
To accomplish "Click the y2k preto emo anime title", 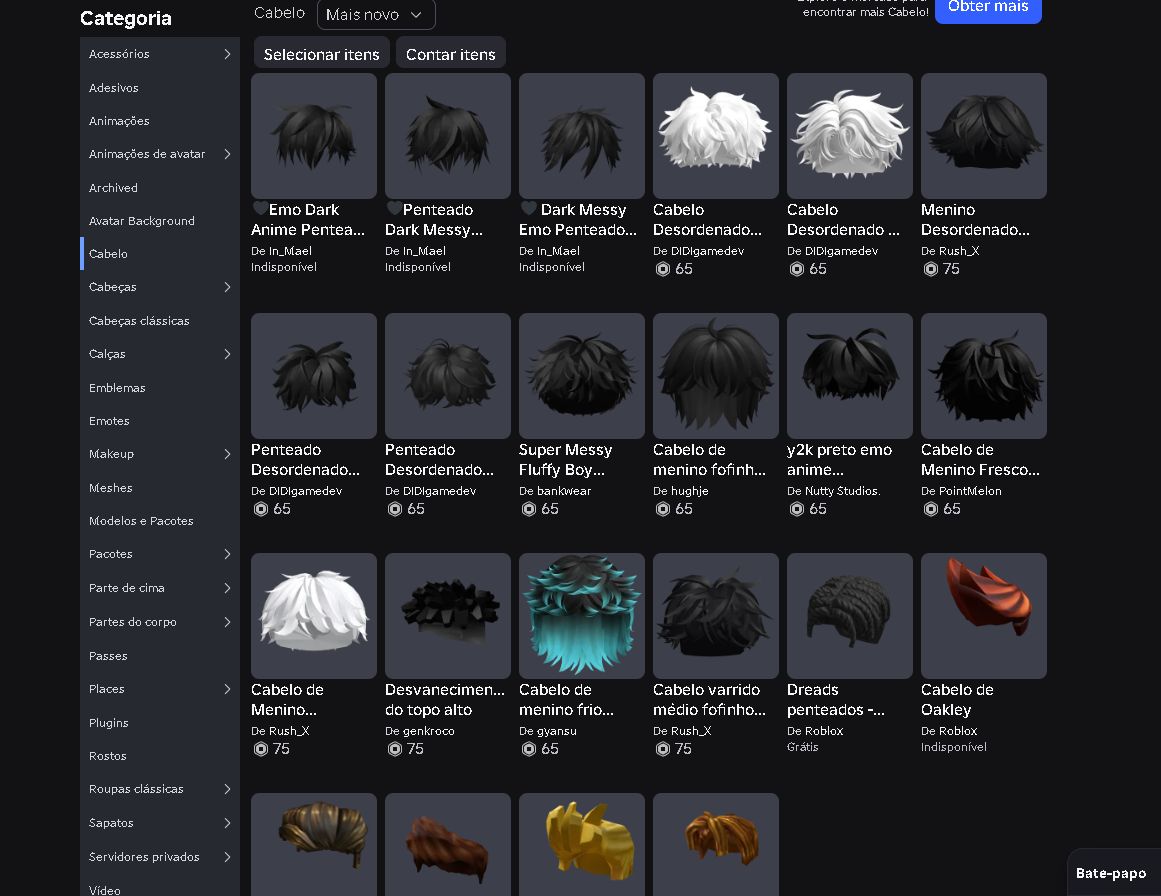I will pyautogui.click(x=840, y=460).
